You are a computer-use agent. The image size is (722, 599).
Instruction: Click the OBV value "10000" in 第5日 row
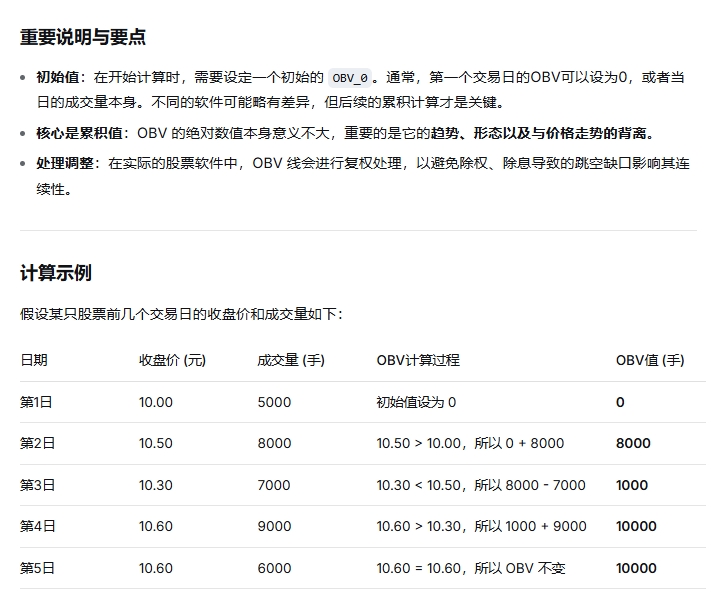click(x=636, y=568)
